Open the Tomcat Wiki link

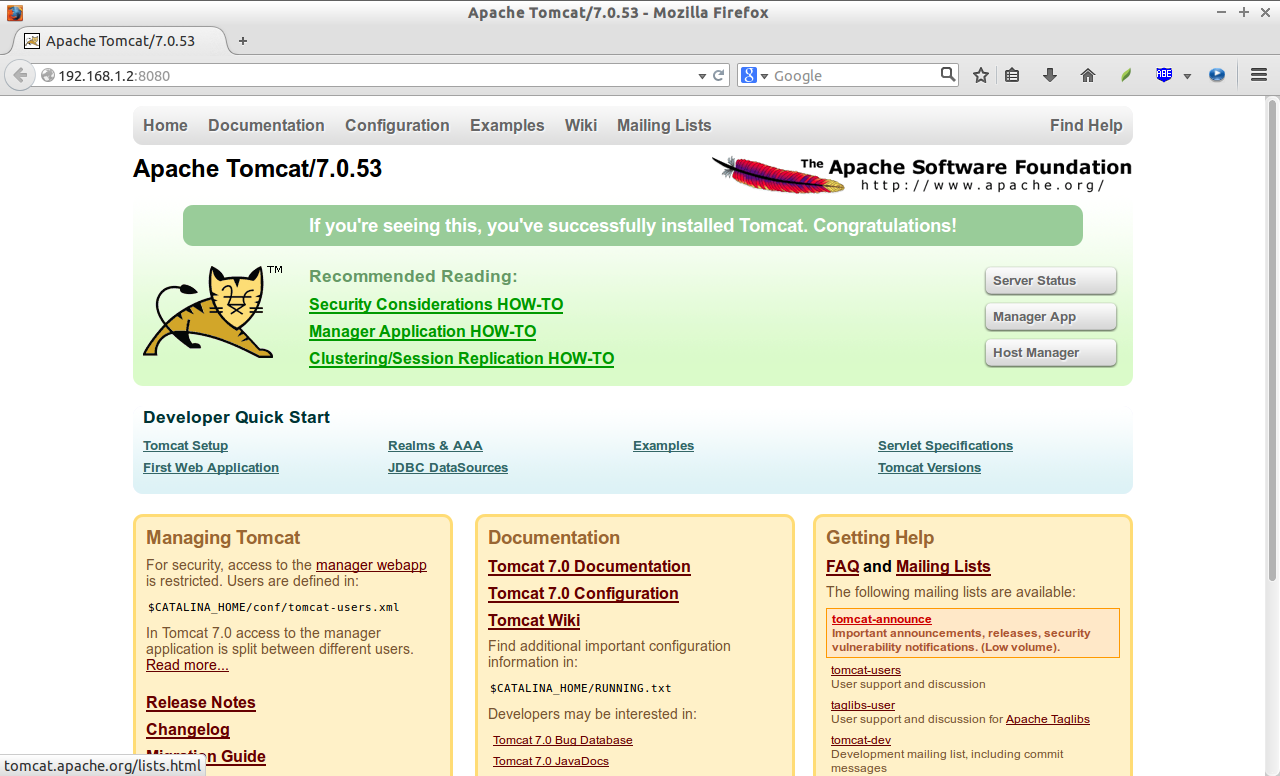tap(534, 620)
